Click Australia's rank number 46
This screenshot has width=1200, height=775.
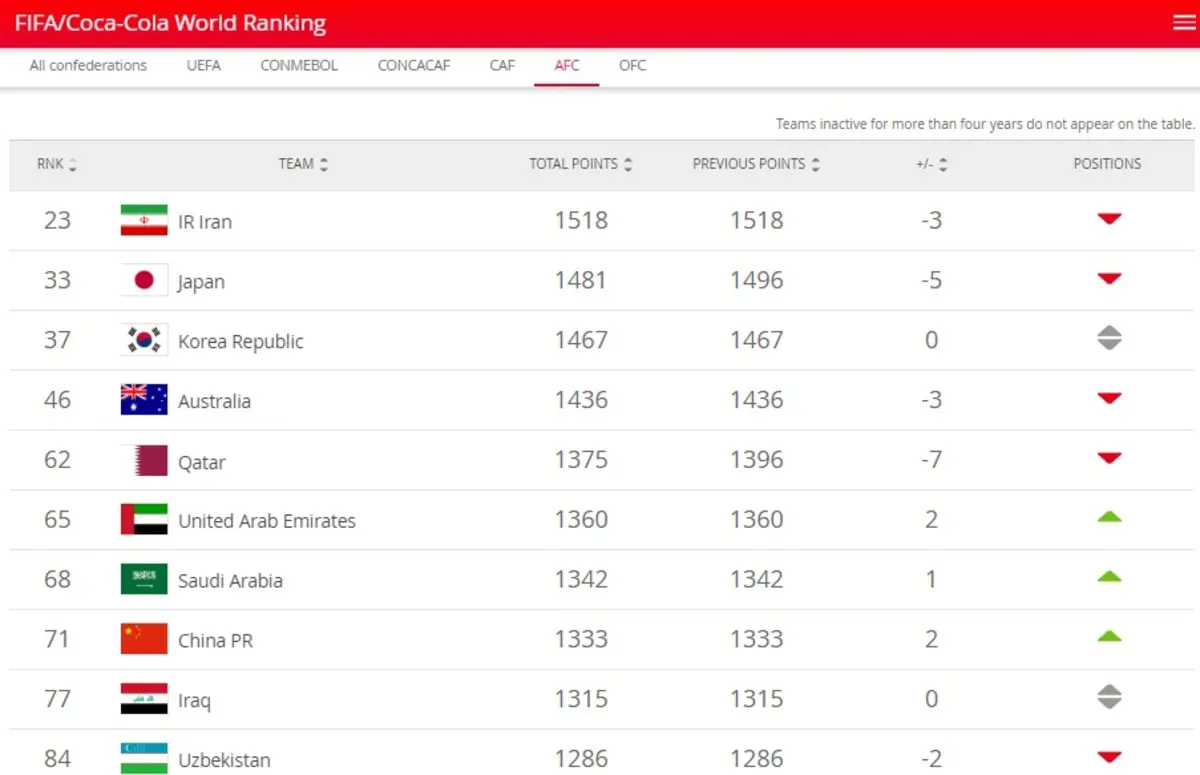57,400
